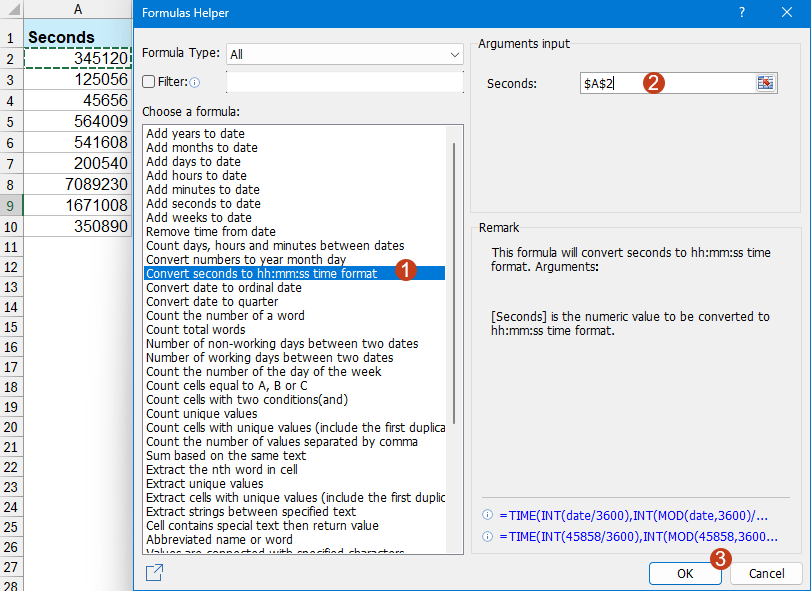Pick 'Count total words' from formula list
This screenshot has height=591, width=811.
click(195, 329)
